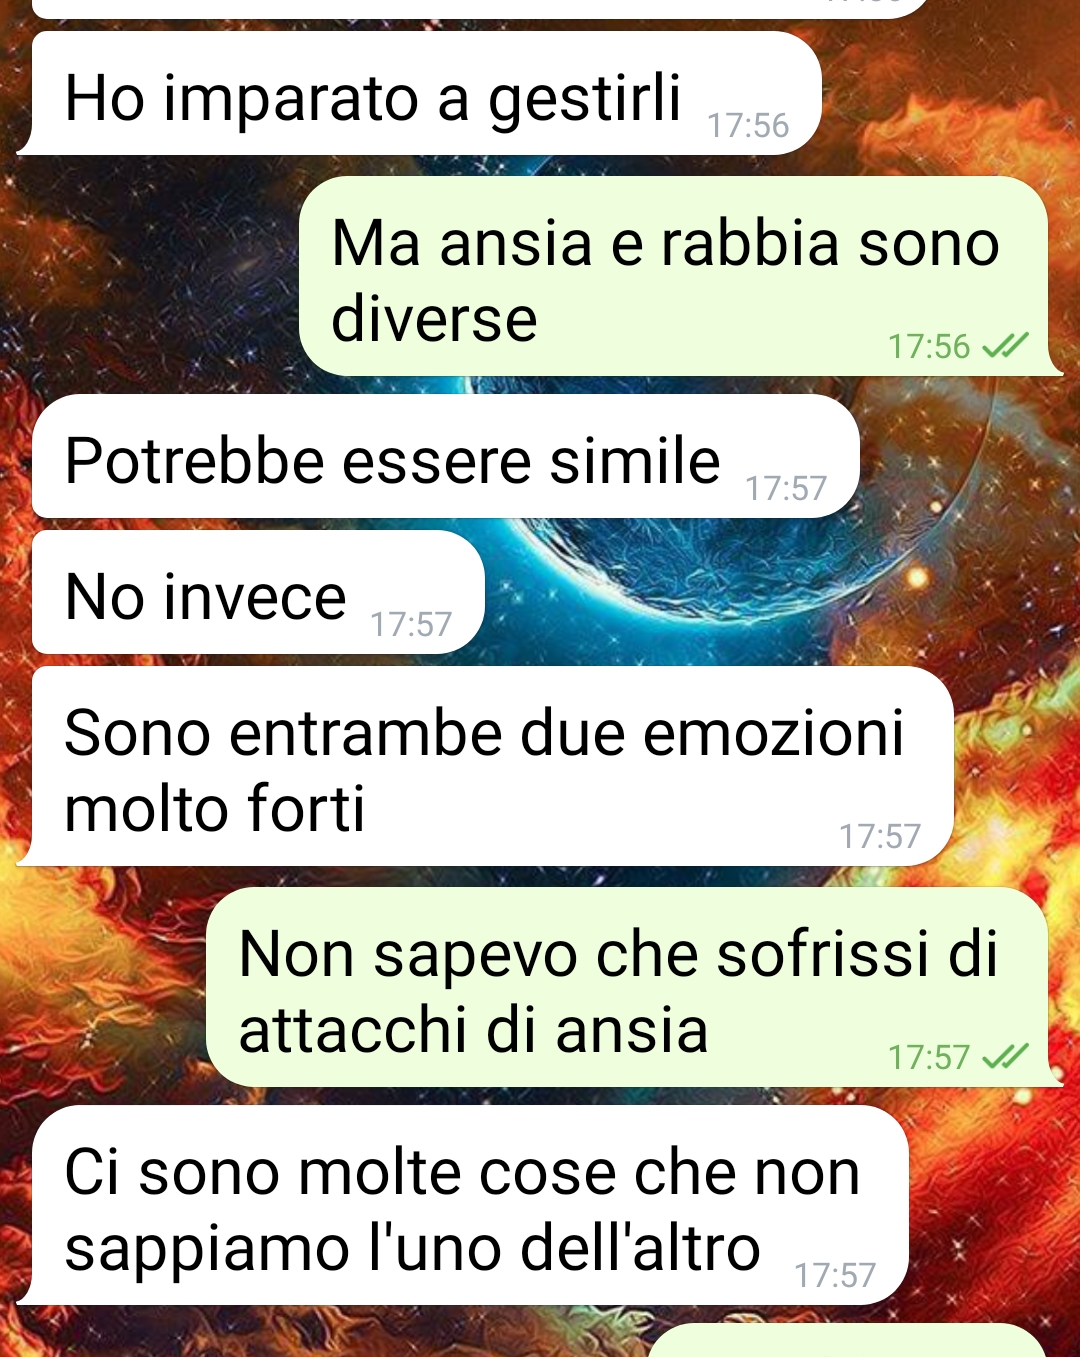This screenshot has width=1080, height=1357.
Task: Select the 'Non sapevo che sofrissi' sent message
Action: click(x=633, y=987)
